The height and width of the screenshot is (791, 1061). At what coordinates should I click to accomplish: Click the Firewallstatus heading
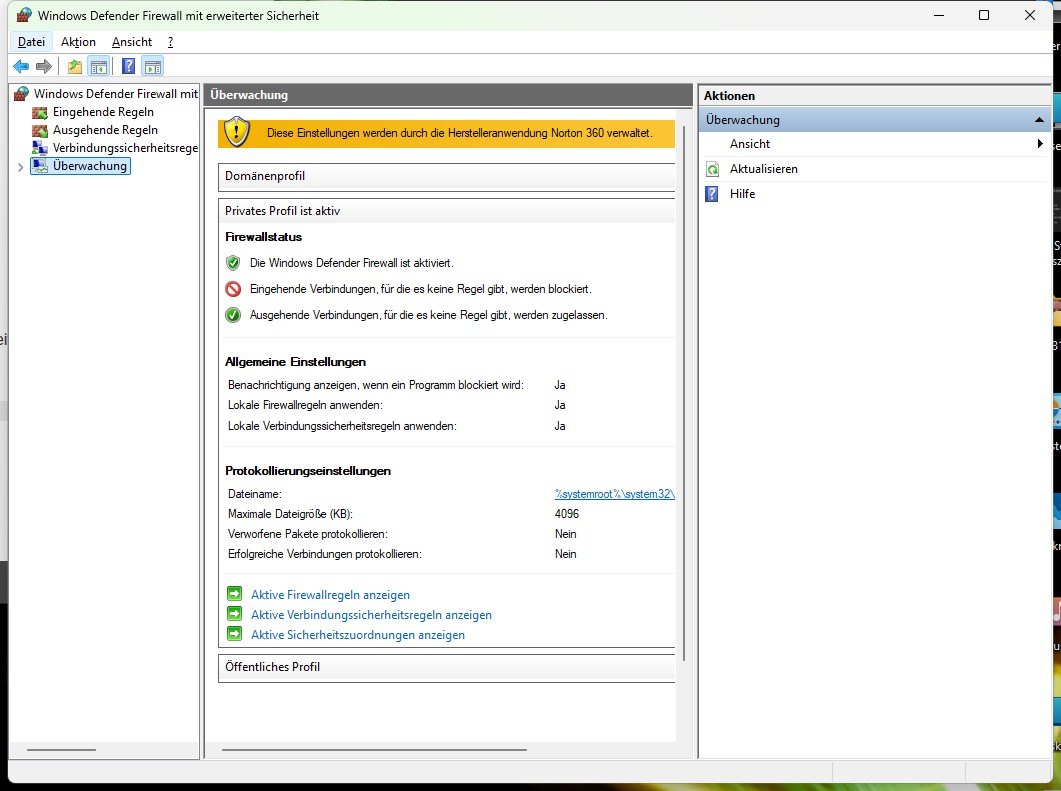(263, 237)
